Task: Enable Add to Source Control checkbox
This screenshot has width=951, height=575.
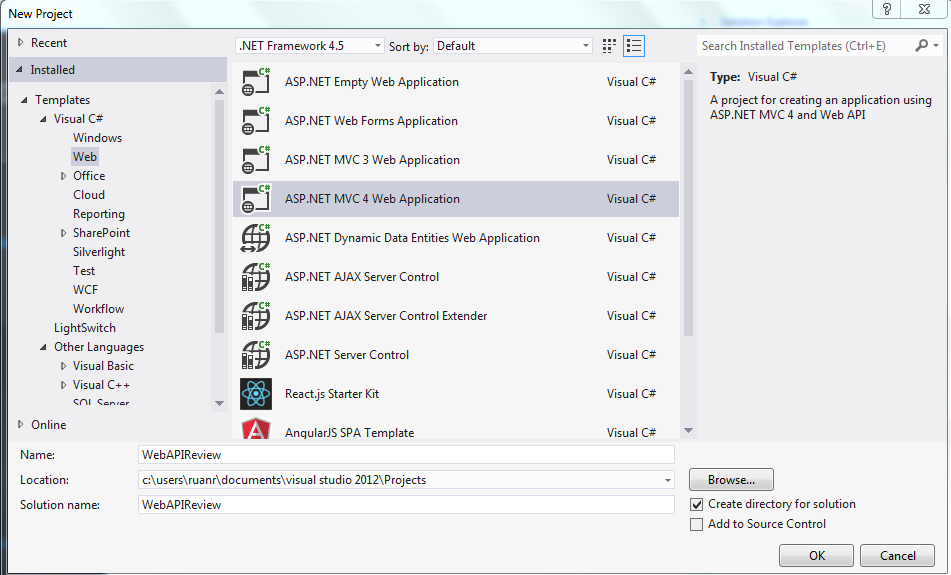Action: 696,524
